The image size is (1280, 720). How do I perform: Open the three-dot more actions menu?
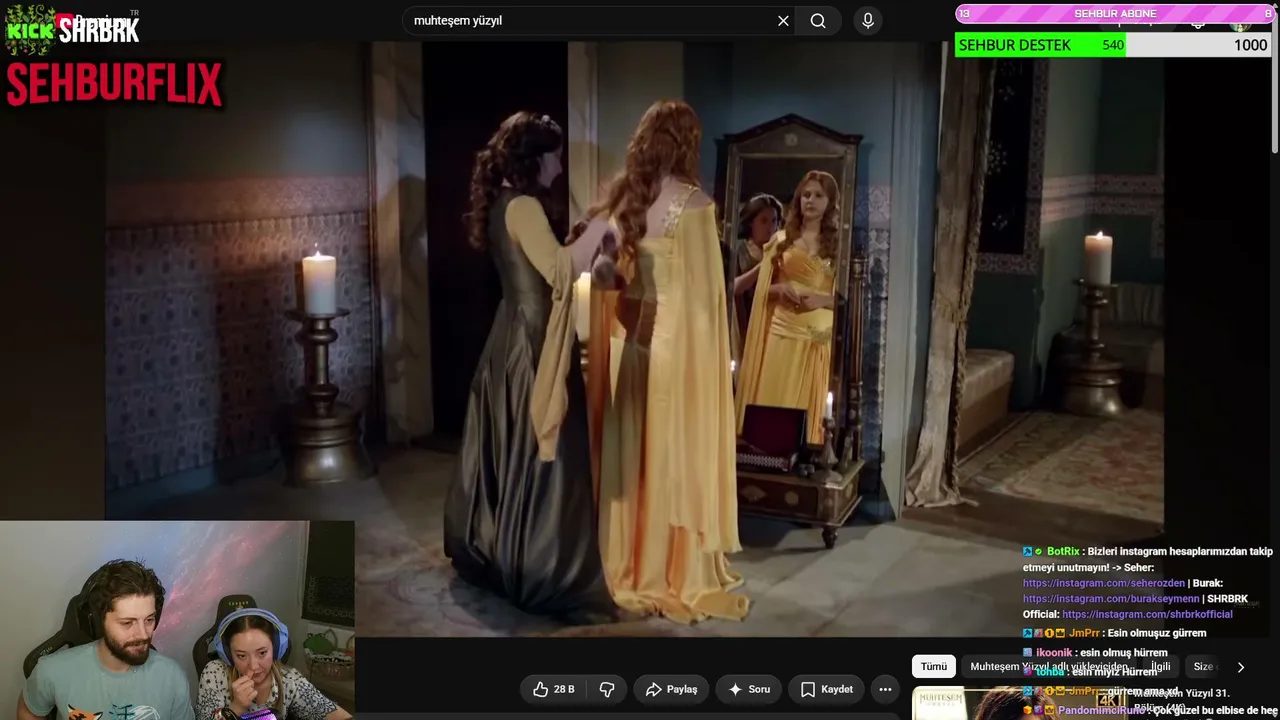tap(885, 689)
